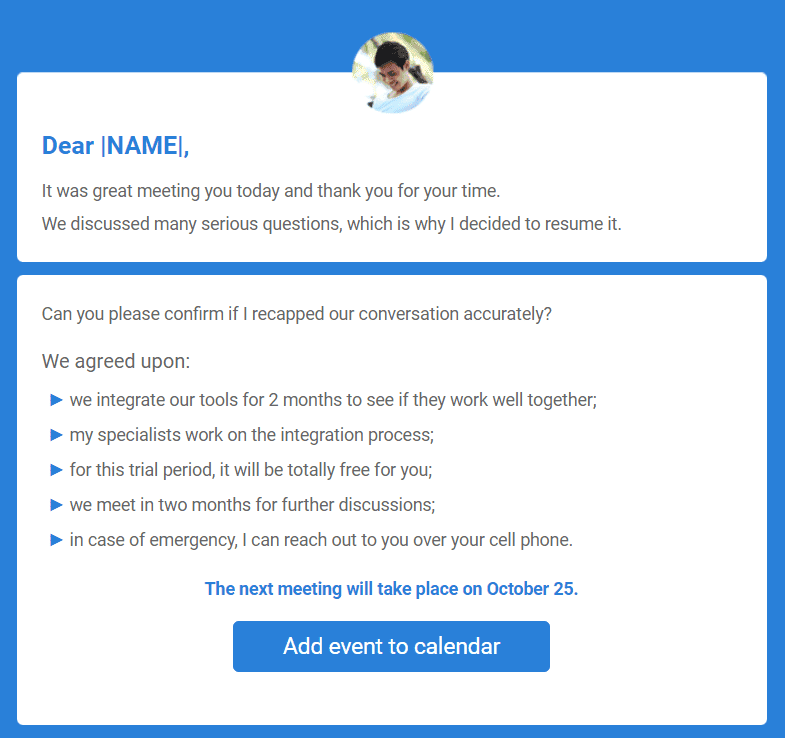Click the line It was great meeting you today
This screenshot has width=785, height=738.
pyautogui.click(x=271, y=191)
